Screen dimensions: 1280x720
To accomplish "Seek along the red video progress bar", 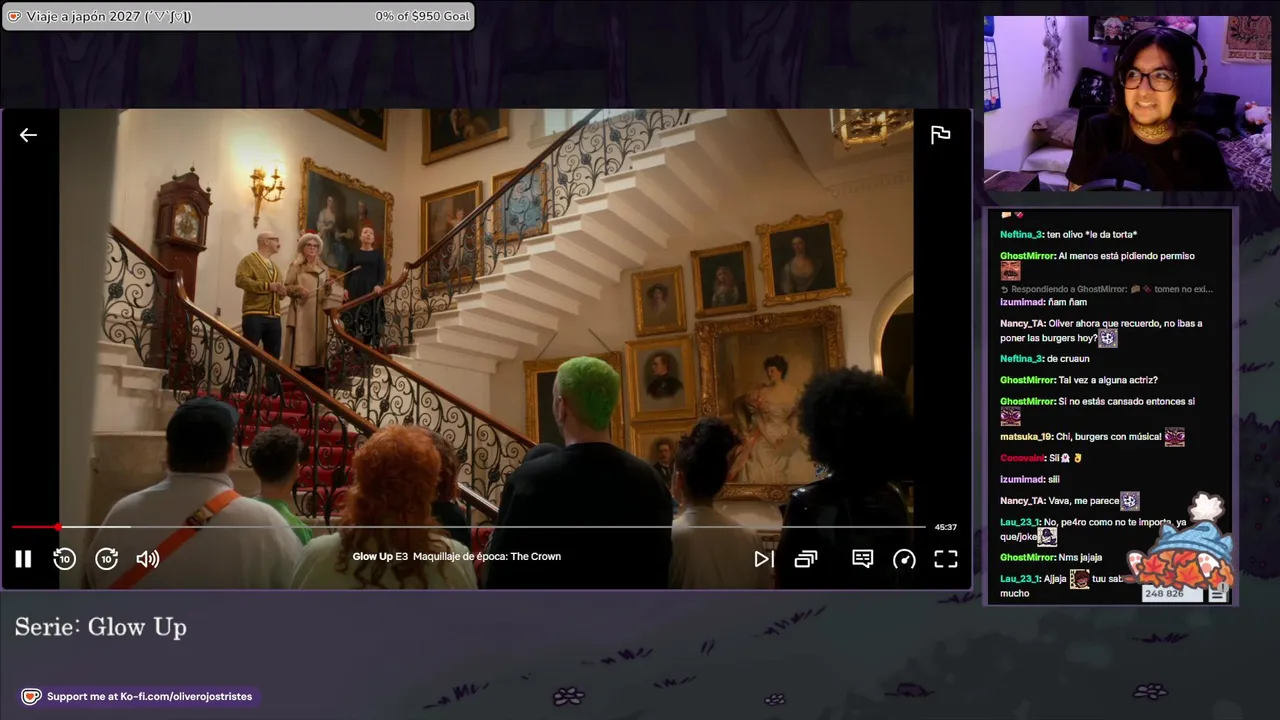I will (x=468, y=526).
